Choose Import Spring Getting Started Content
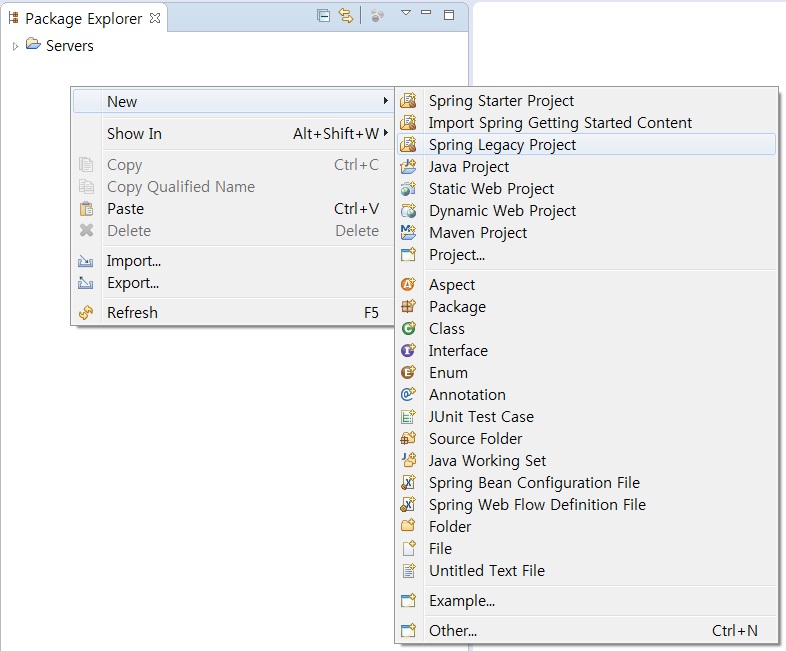786x651 pixels. 586,123
